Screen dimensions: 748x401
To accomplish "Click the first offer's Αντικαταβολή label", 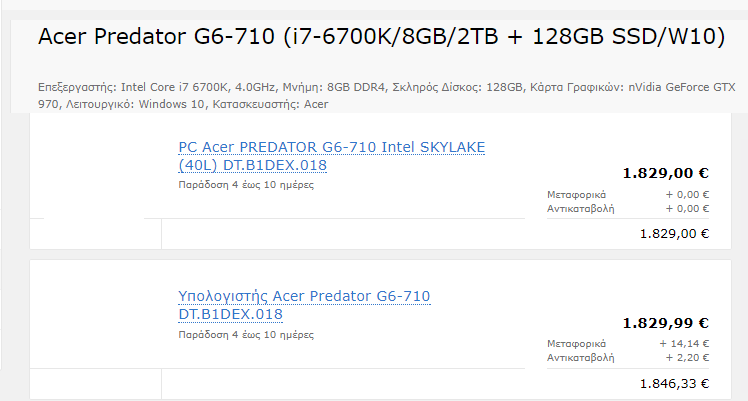I will [580, 208].
